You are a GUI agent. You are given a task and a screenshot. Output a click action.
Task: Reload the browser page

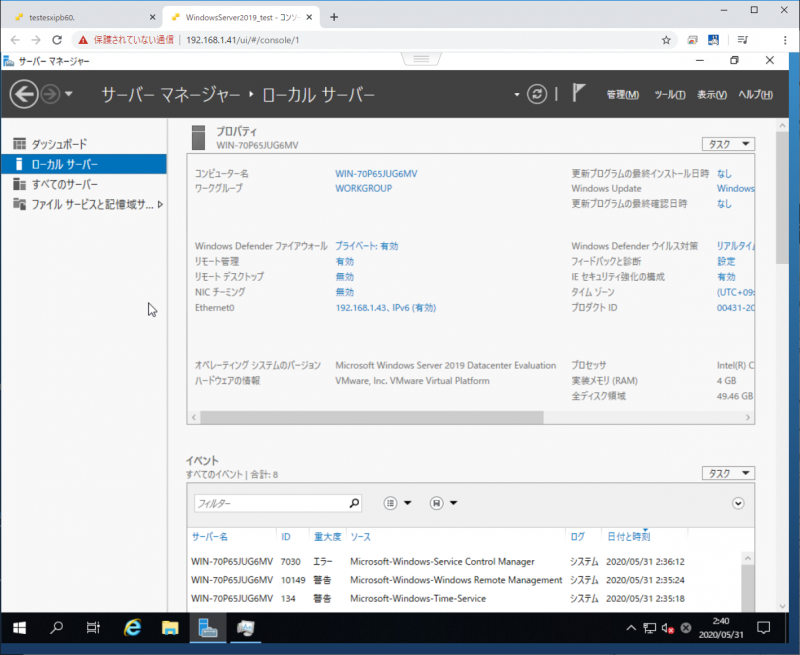(57, 40)
